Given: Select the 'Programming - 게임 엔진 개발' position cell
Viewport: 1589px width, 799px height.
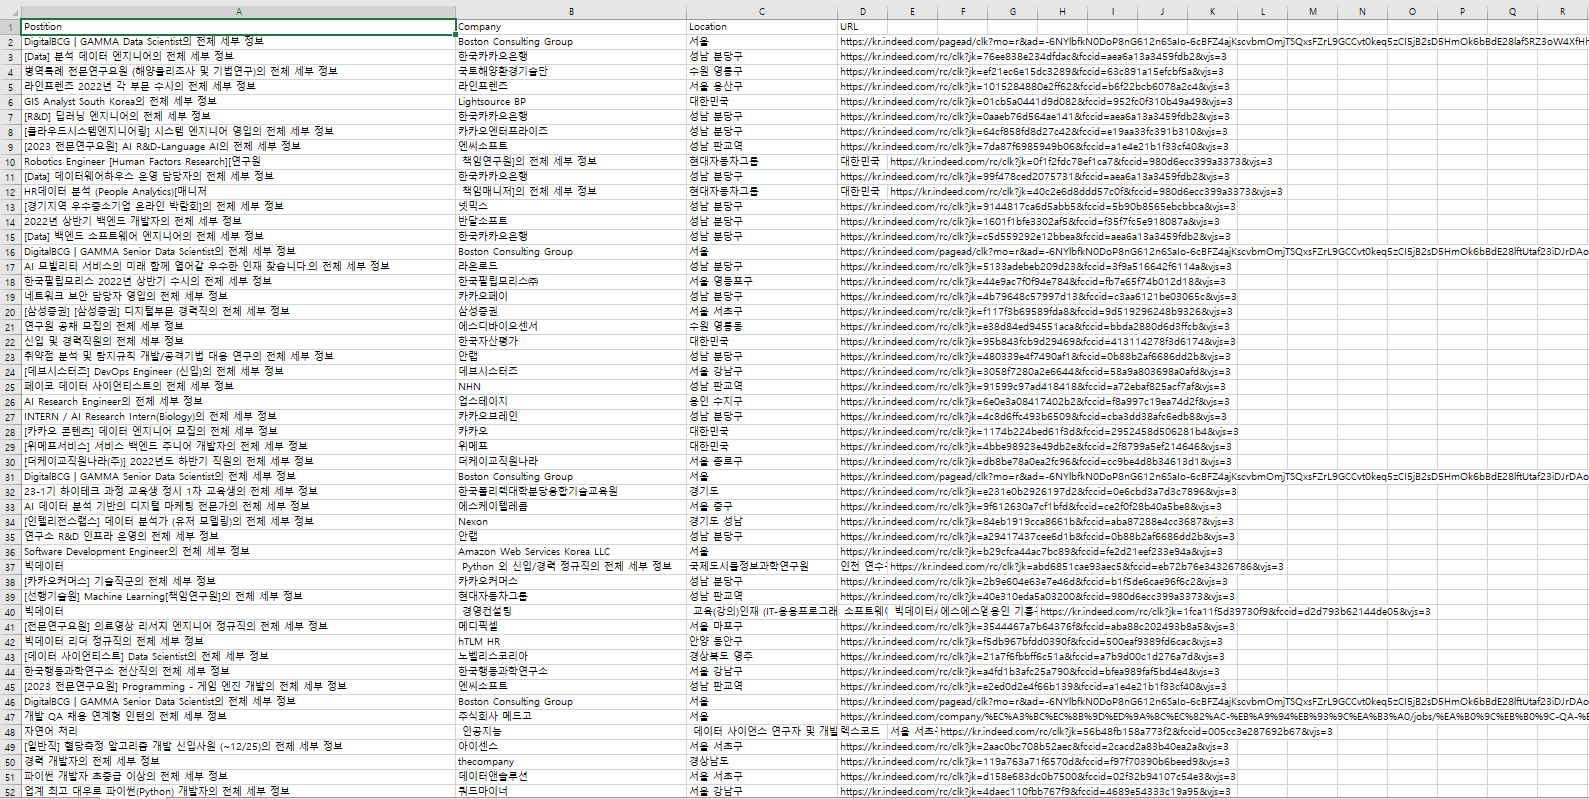Looking at the screenshot, I should pyautogui.click(x=238, y=686).
